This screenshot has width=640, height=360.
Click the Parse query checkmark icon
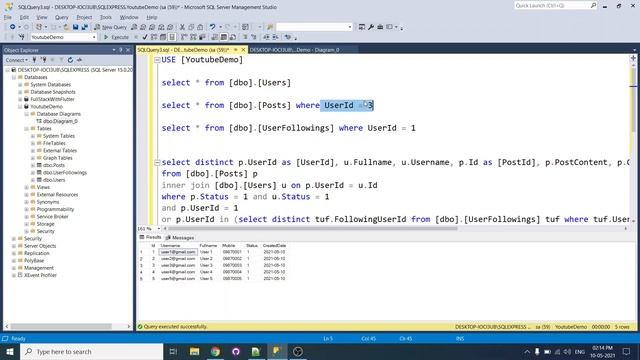click(144, 37)
